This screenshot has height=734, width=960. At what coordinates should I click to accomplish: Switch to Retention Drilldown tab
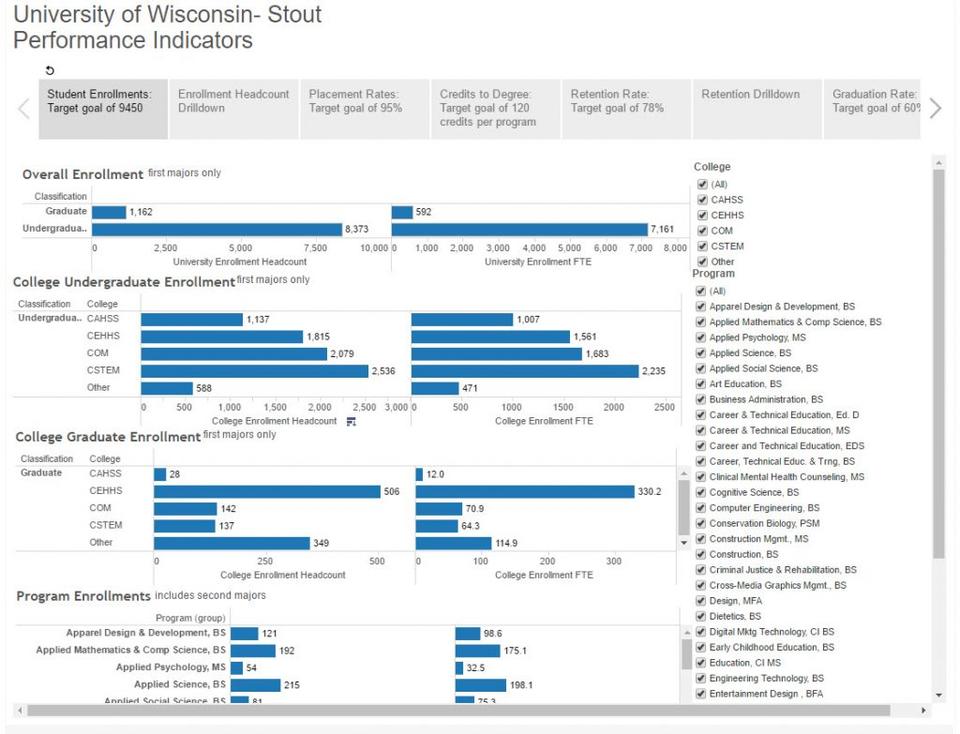point(757,109)
